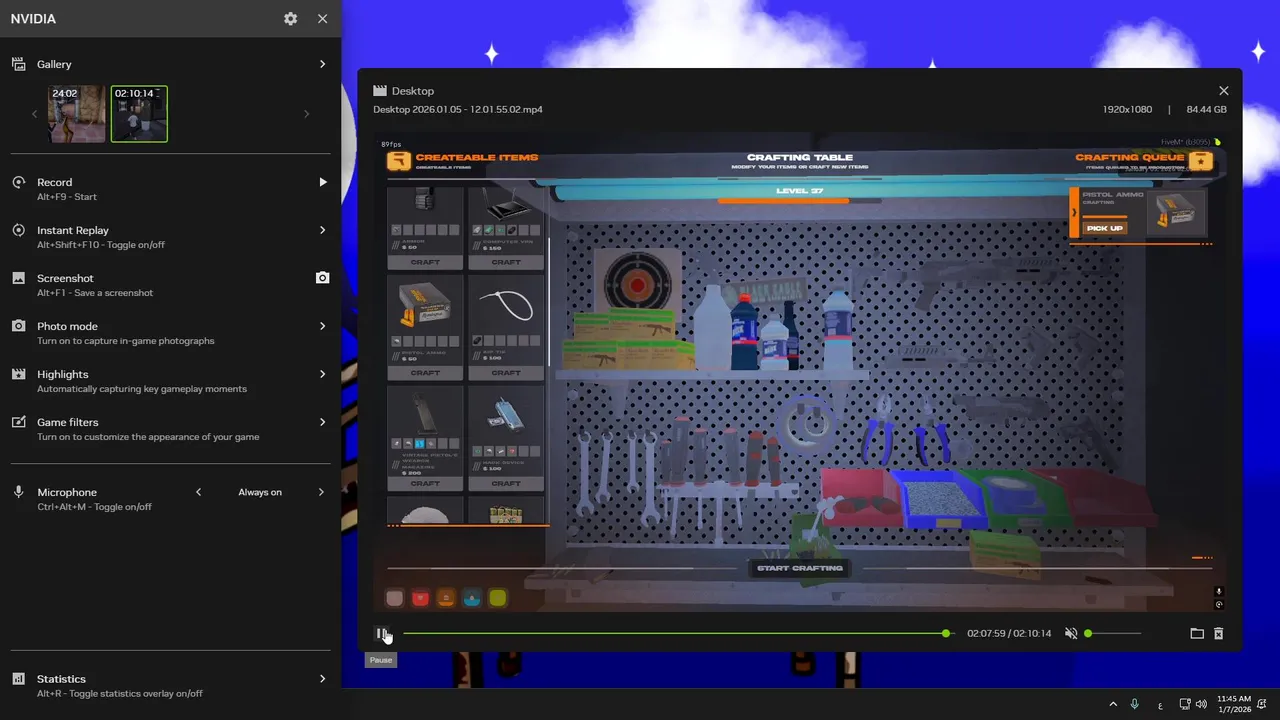1280x720 pixels.
Task: Open the Game filters menu entry
Action: pos(170,428)
